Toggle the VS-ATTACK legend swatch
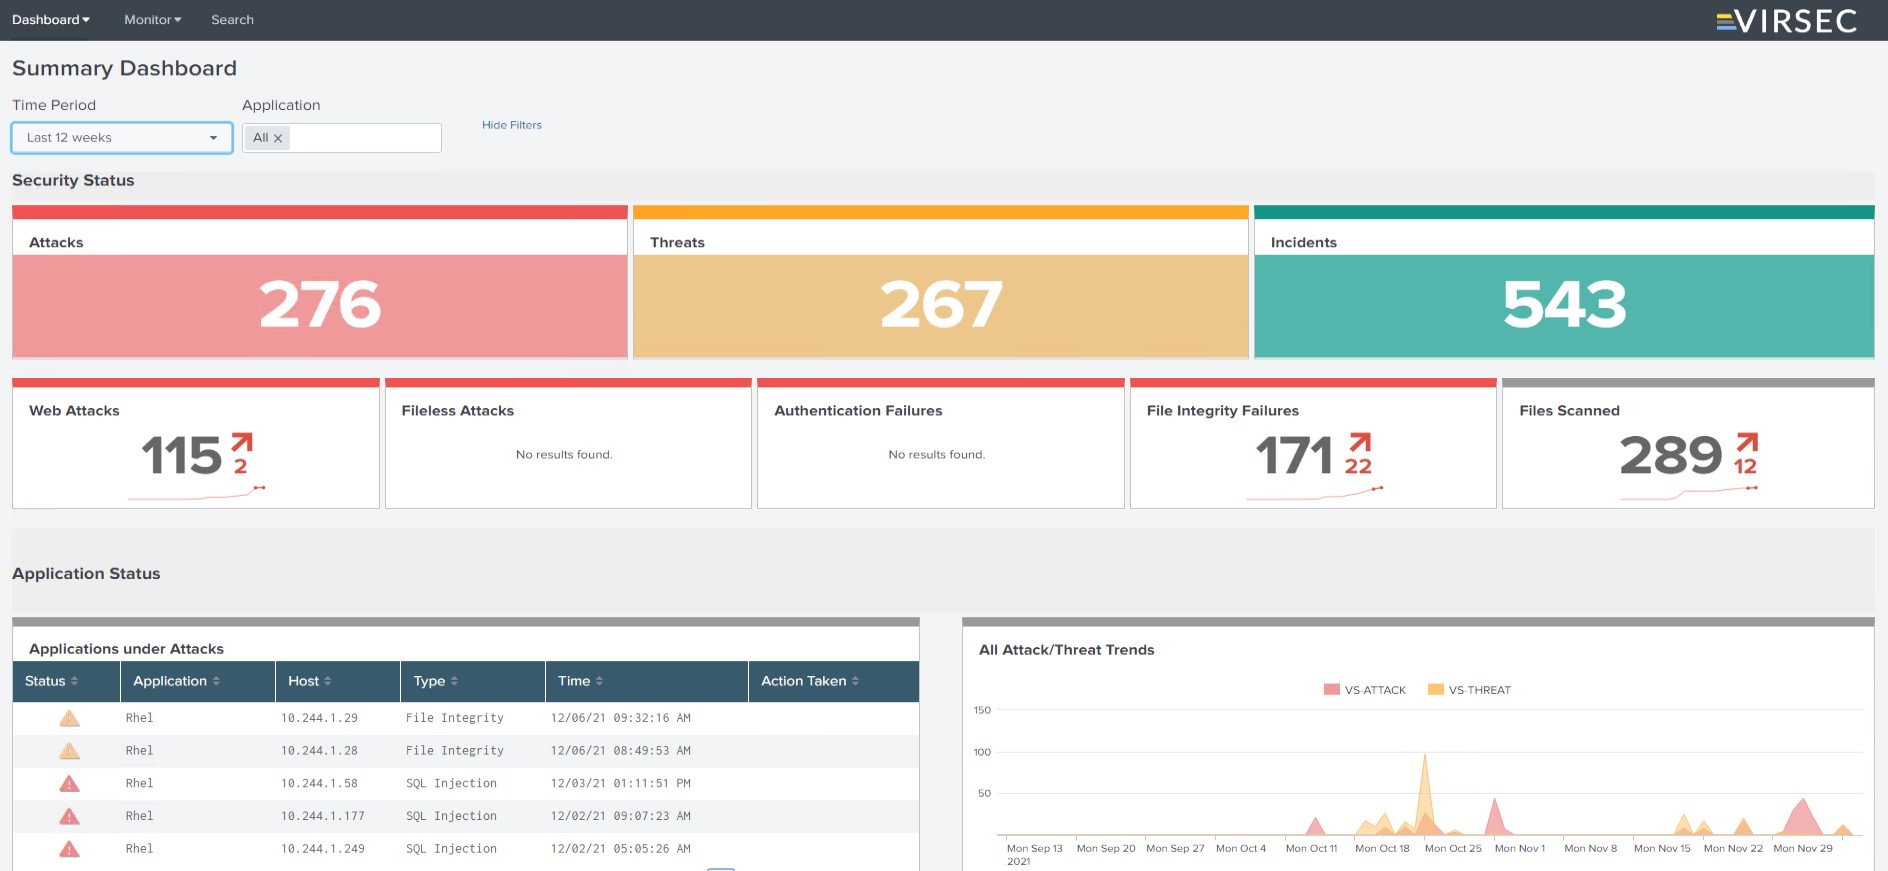 coord(1331,690)
